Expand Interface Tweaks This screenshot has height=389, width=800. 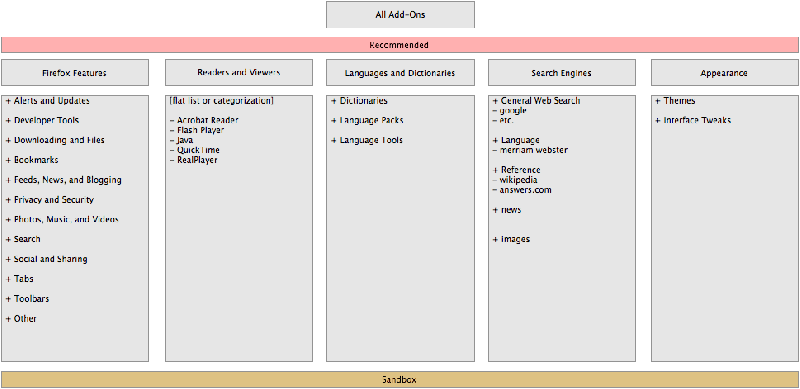coord(693,120)
